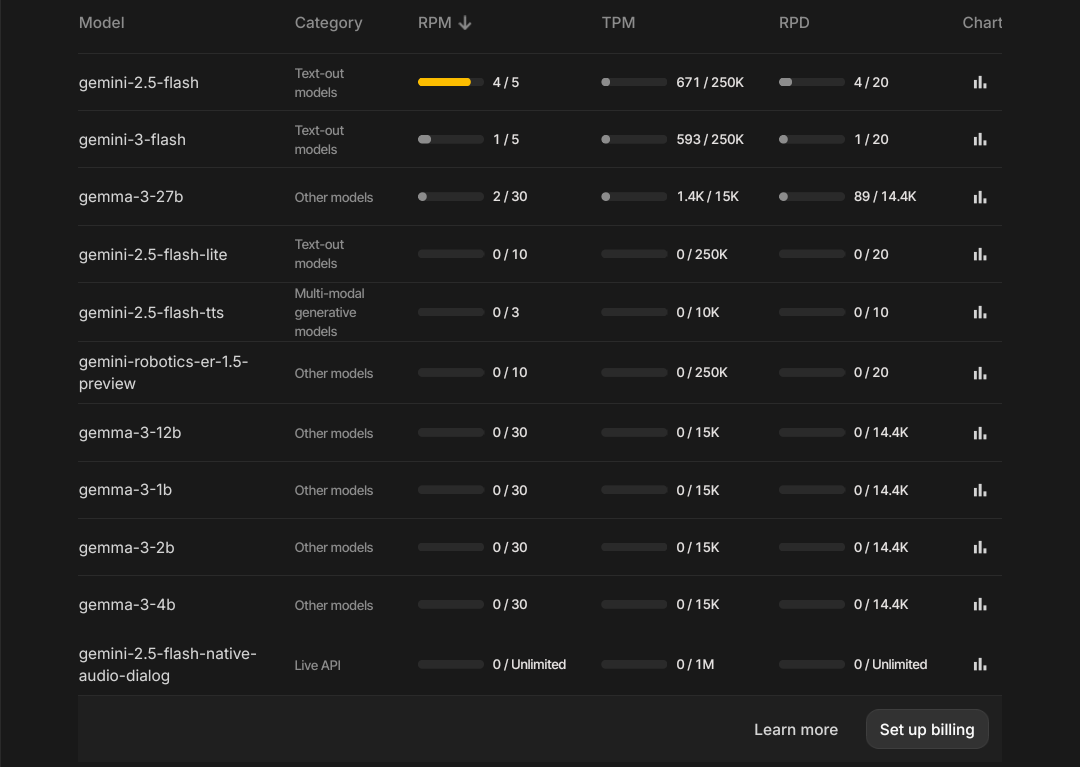Select gemini-2.5-flash-native-audio-dialog model name
Image resolution: width=1080 pixels, height=767 pixels.
pyautogui.click(x=167, y=664)
